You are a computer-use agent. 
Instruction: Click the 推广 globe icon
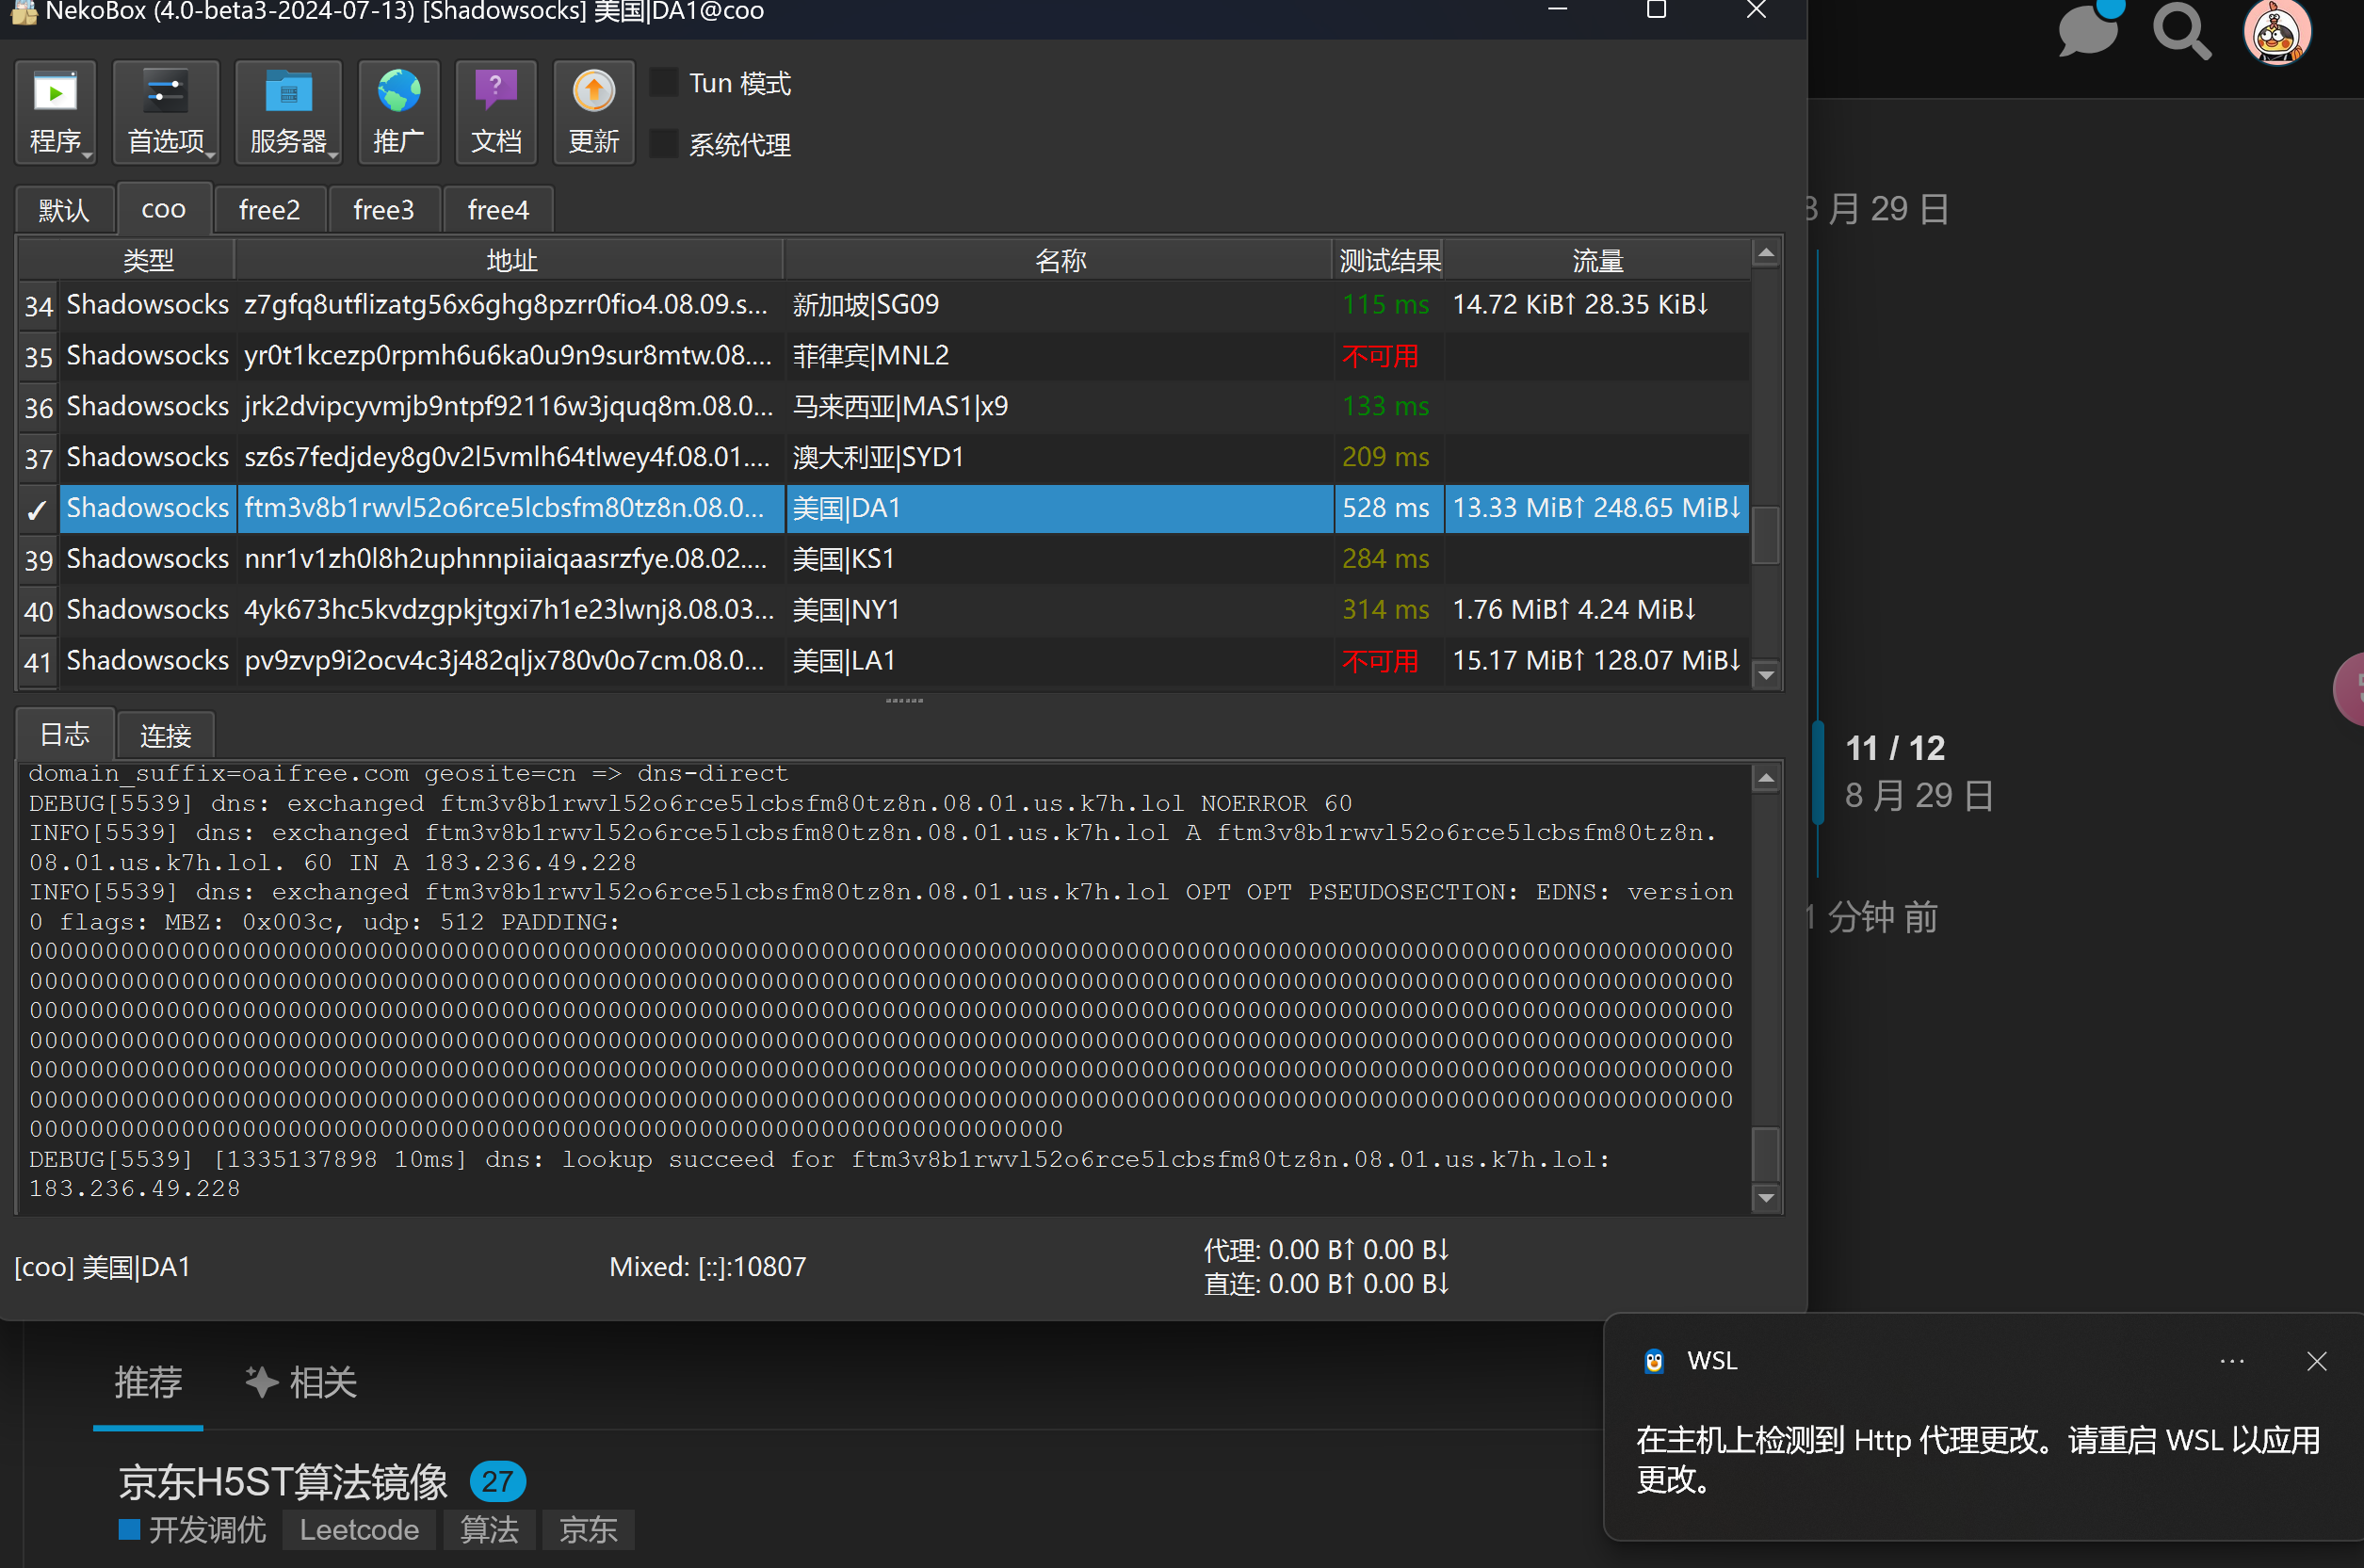398,93
